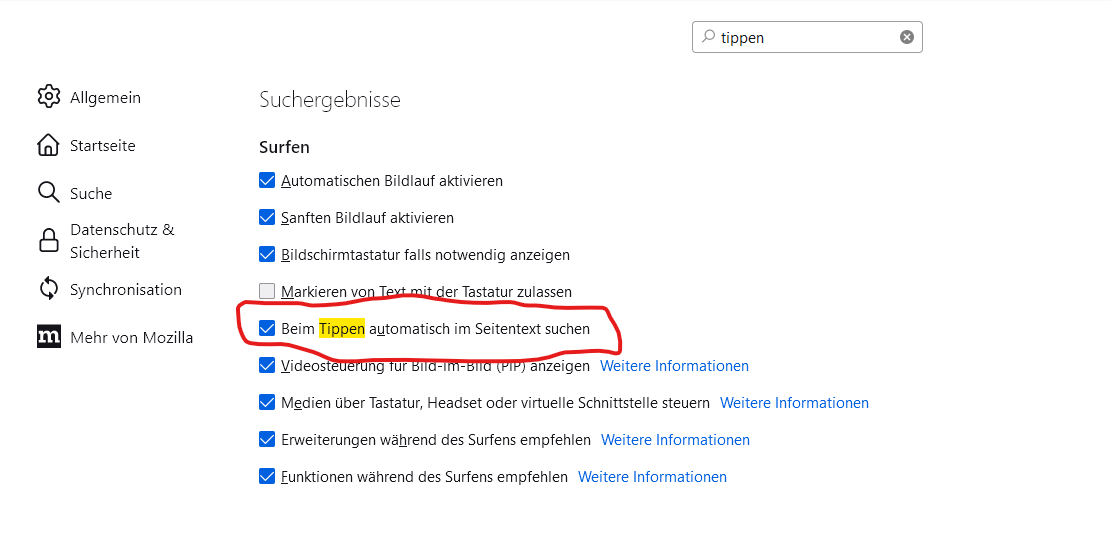The height and width of the screenshot is (544, 1111).
Task: Click the Synchronisation arrows icon
Action: coord(48,289)
